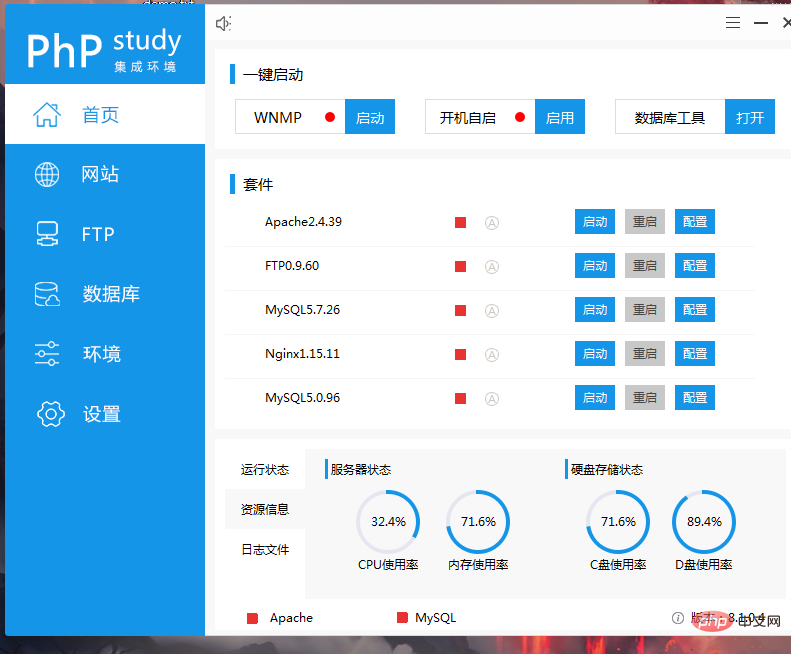The image size is (791, 654).
Task: Start Apache2.4.39 service
Action: pos(595,222)
